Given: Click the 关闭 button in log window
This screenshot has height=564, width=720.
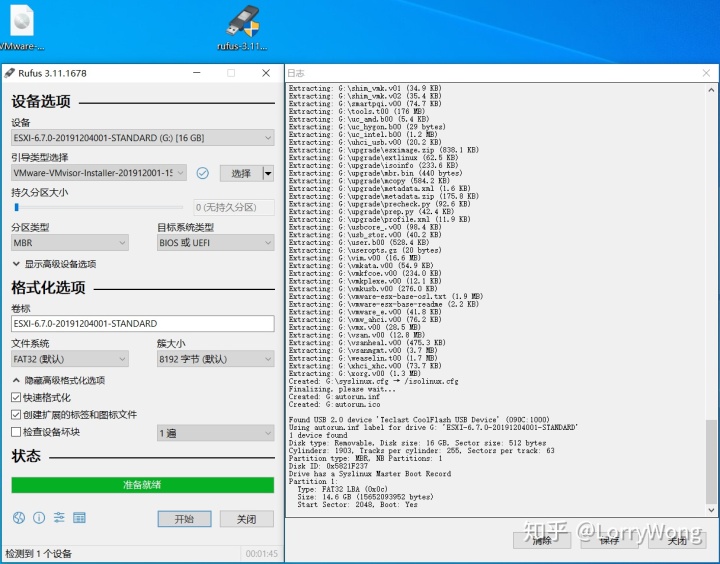Looking at the screenshot, I should (677, 541).
